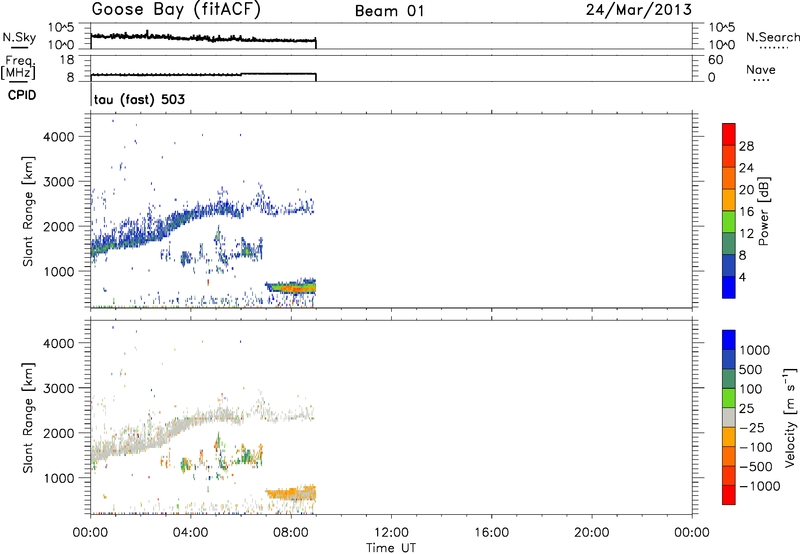The height and width of the screenshot is (554, 800).
Task: Click the −500 label on velocity color bar
Action: [756, 466]
